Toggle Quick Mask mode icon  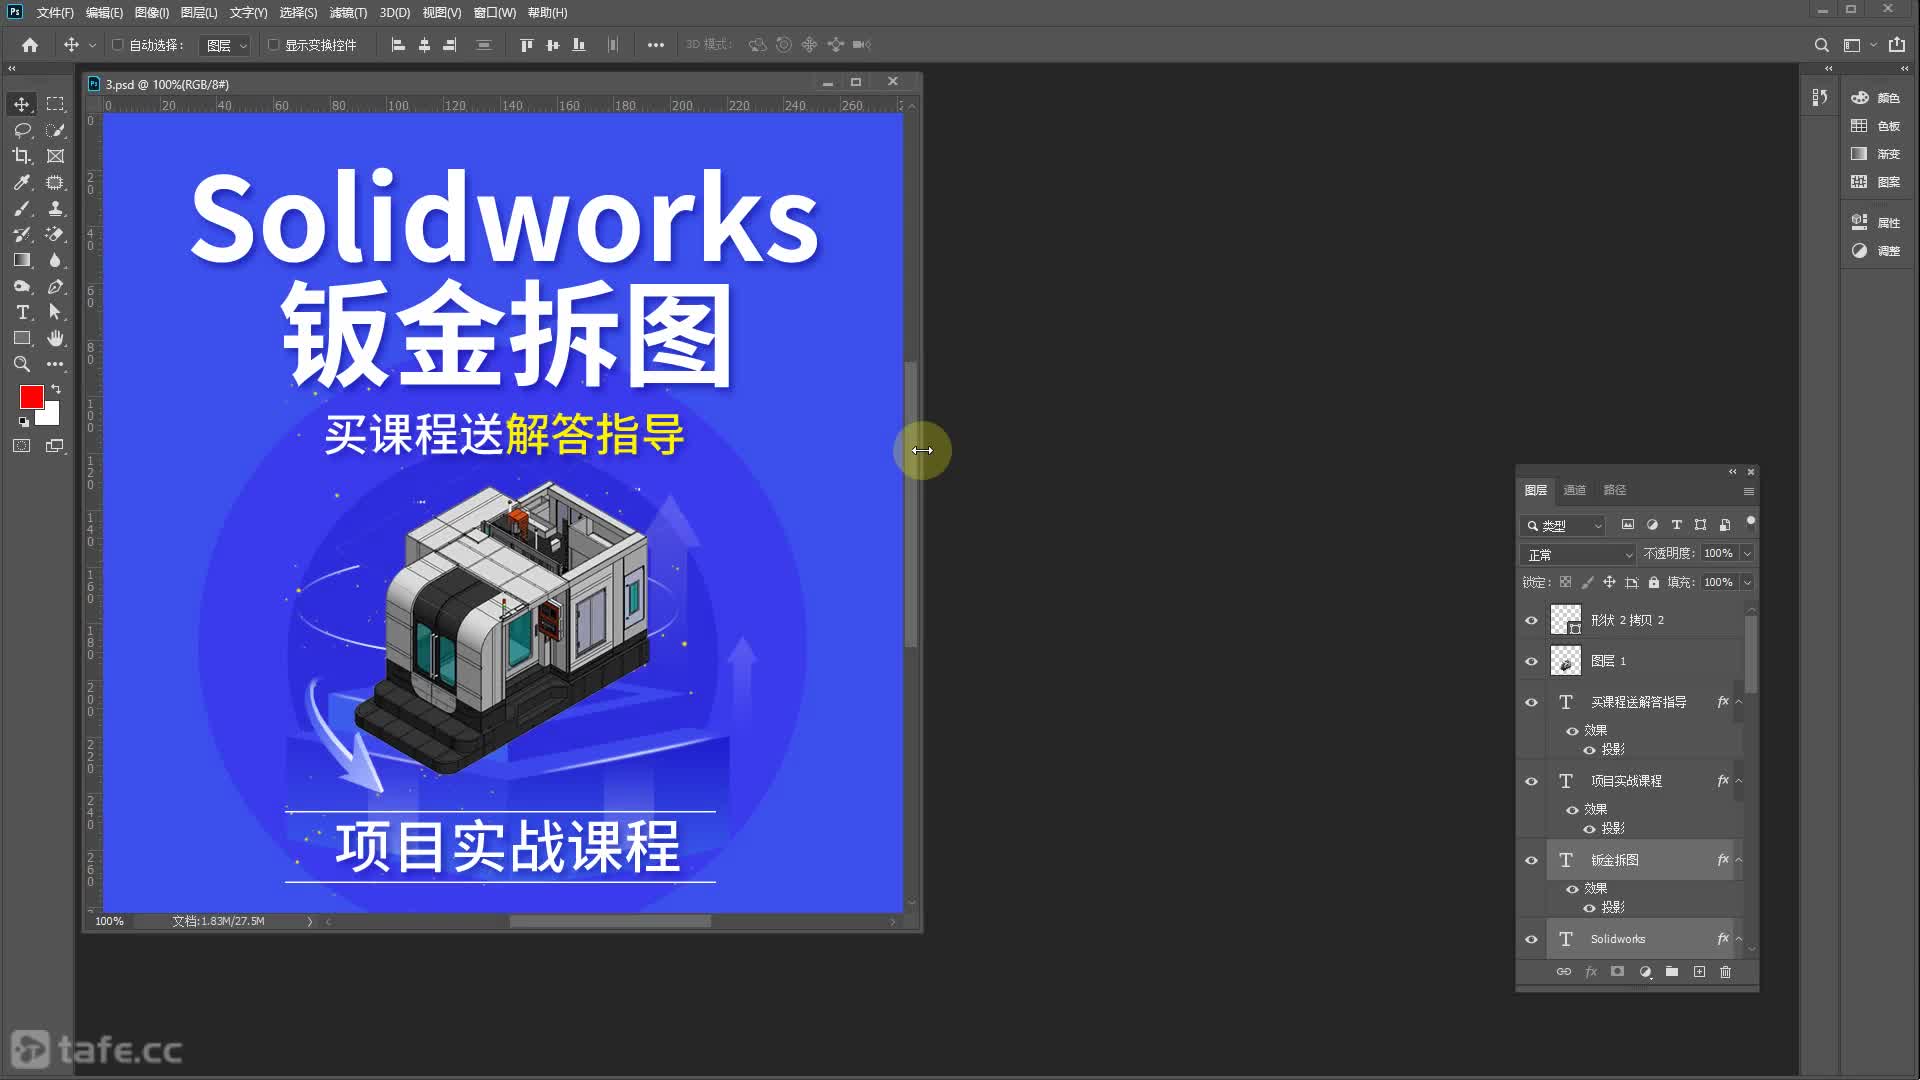coord(22,446)
